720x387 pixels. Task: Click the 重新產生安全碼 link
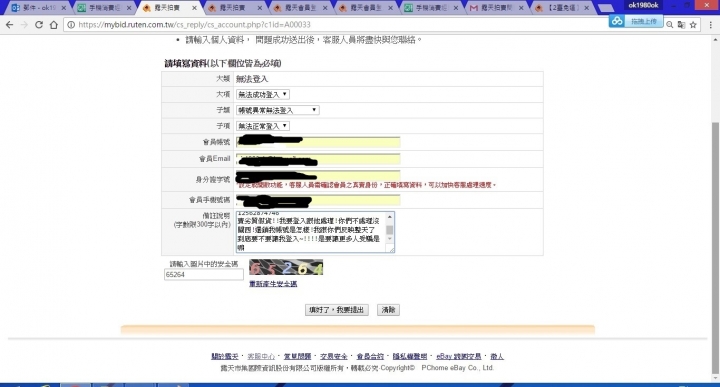point(273,284)
